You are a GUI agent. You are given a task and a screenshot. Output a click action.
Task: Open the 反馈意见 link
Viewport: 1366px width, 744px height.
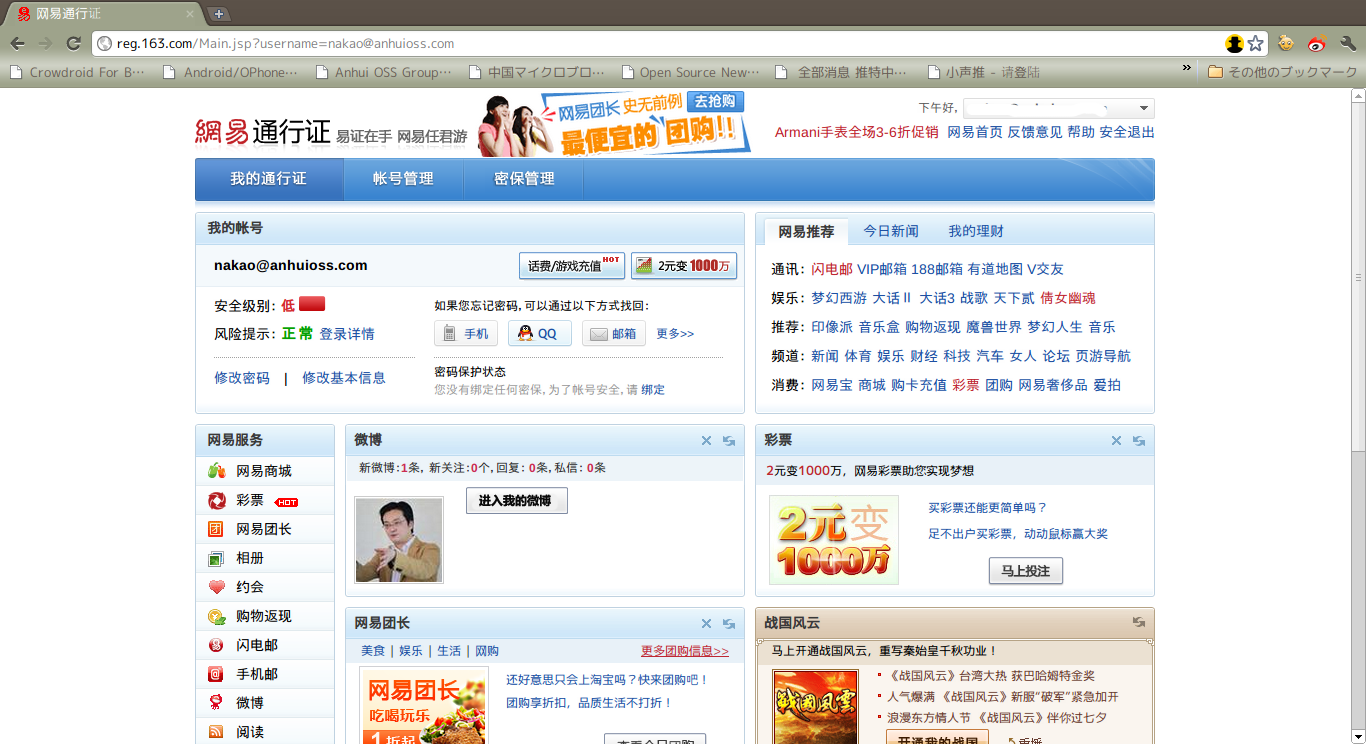tap(1035, 132)
